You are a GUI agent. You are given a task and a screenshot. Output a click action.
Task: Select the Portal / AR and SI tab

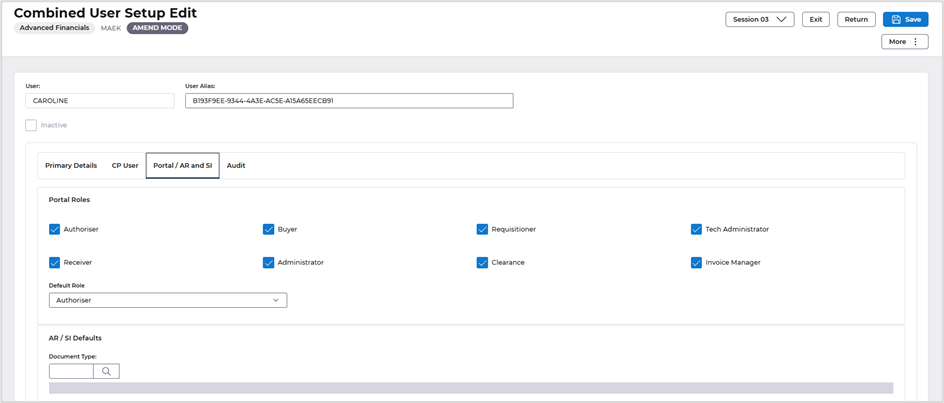(x=182, y=166)
